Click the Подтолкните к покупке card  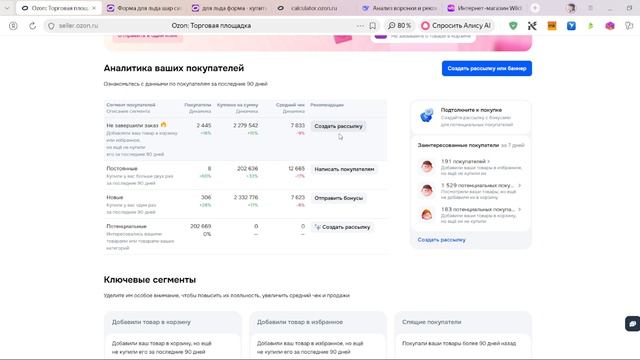click(x=471, y=117)
